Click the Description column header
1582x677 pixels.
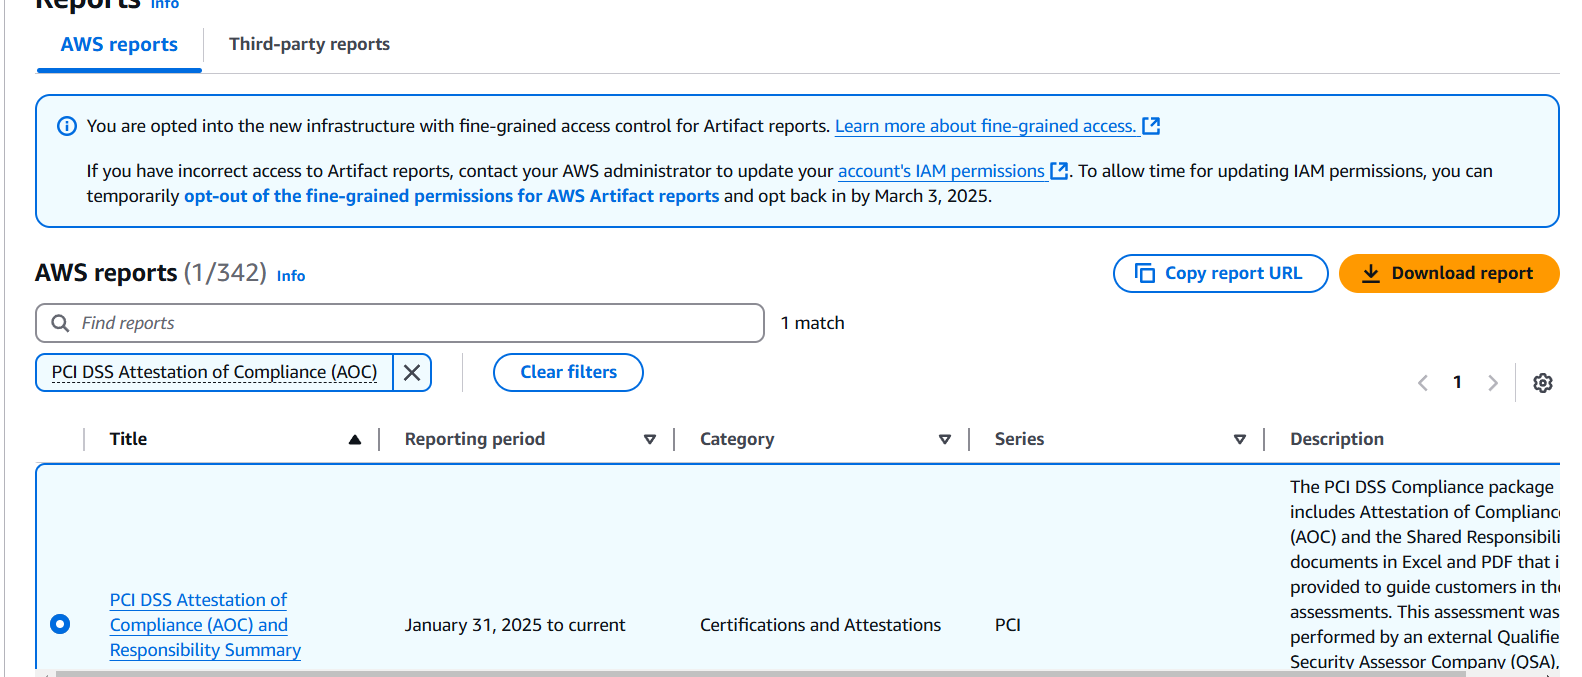pyautogui.click(x=1337, y=439)
